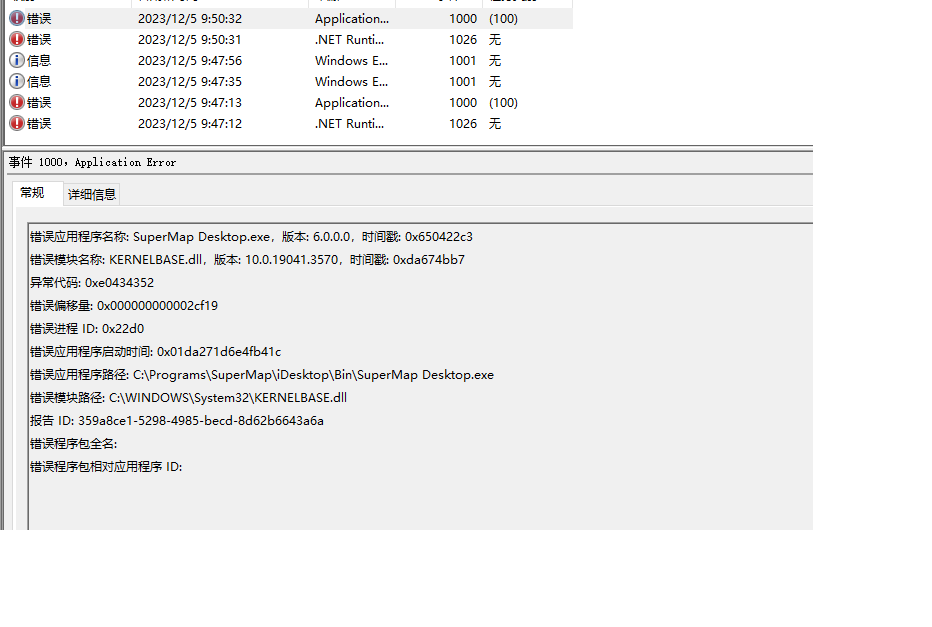The image size is (932, 627).
Task: Click .NET Runti... source in 9:47:12 row
Action: pyautogui.click(x=350, y=124)
